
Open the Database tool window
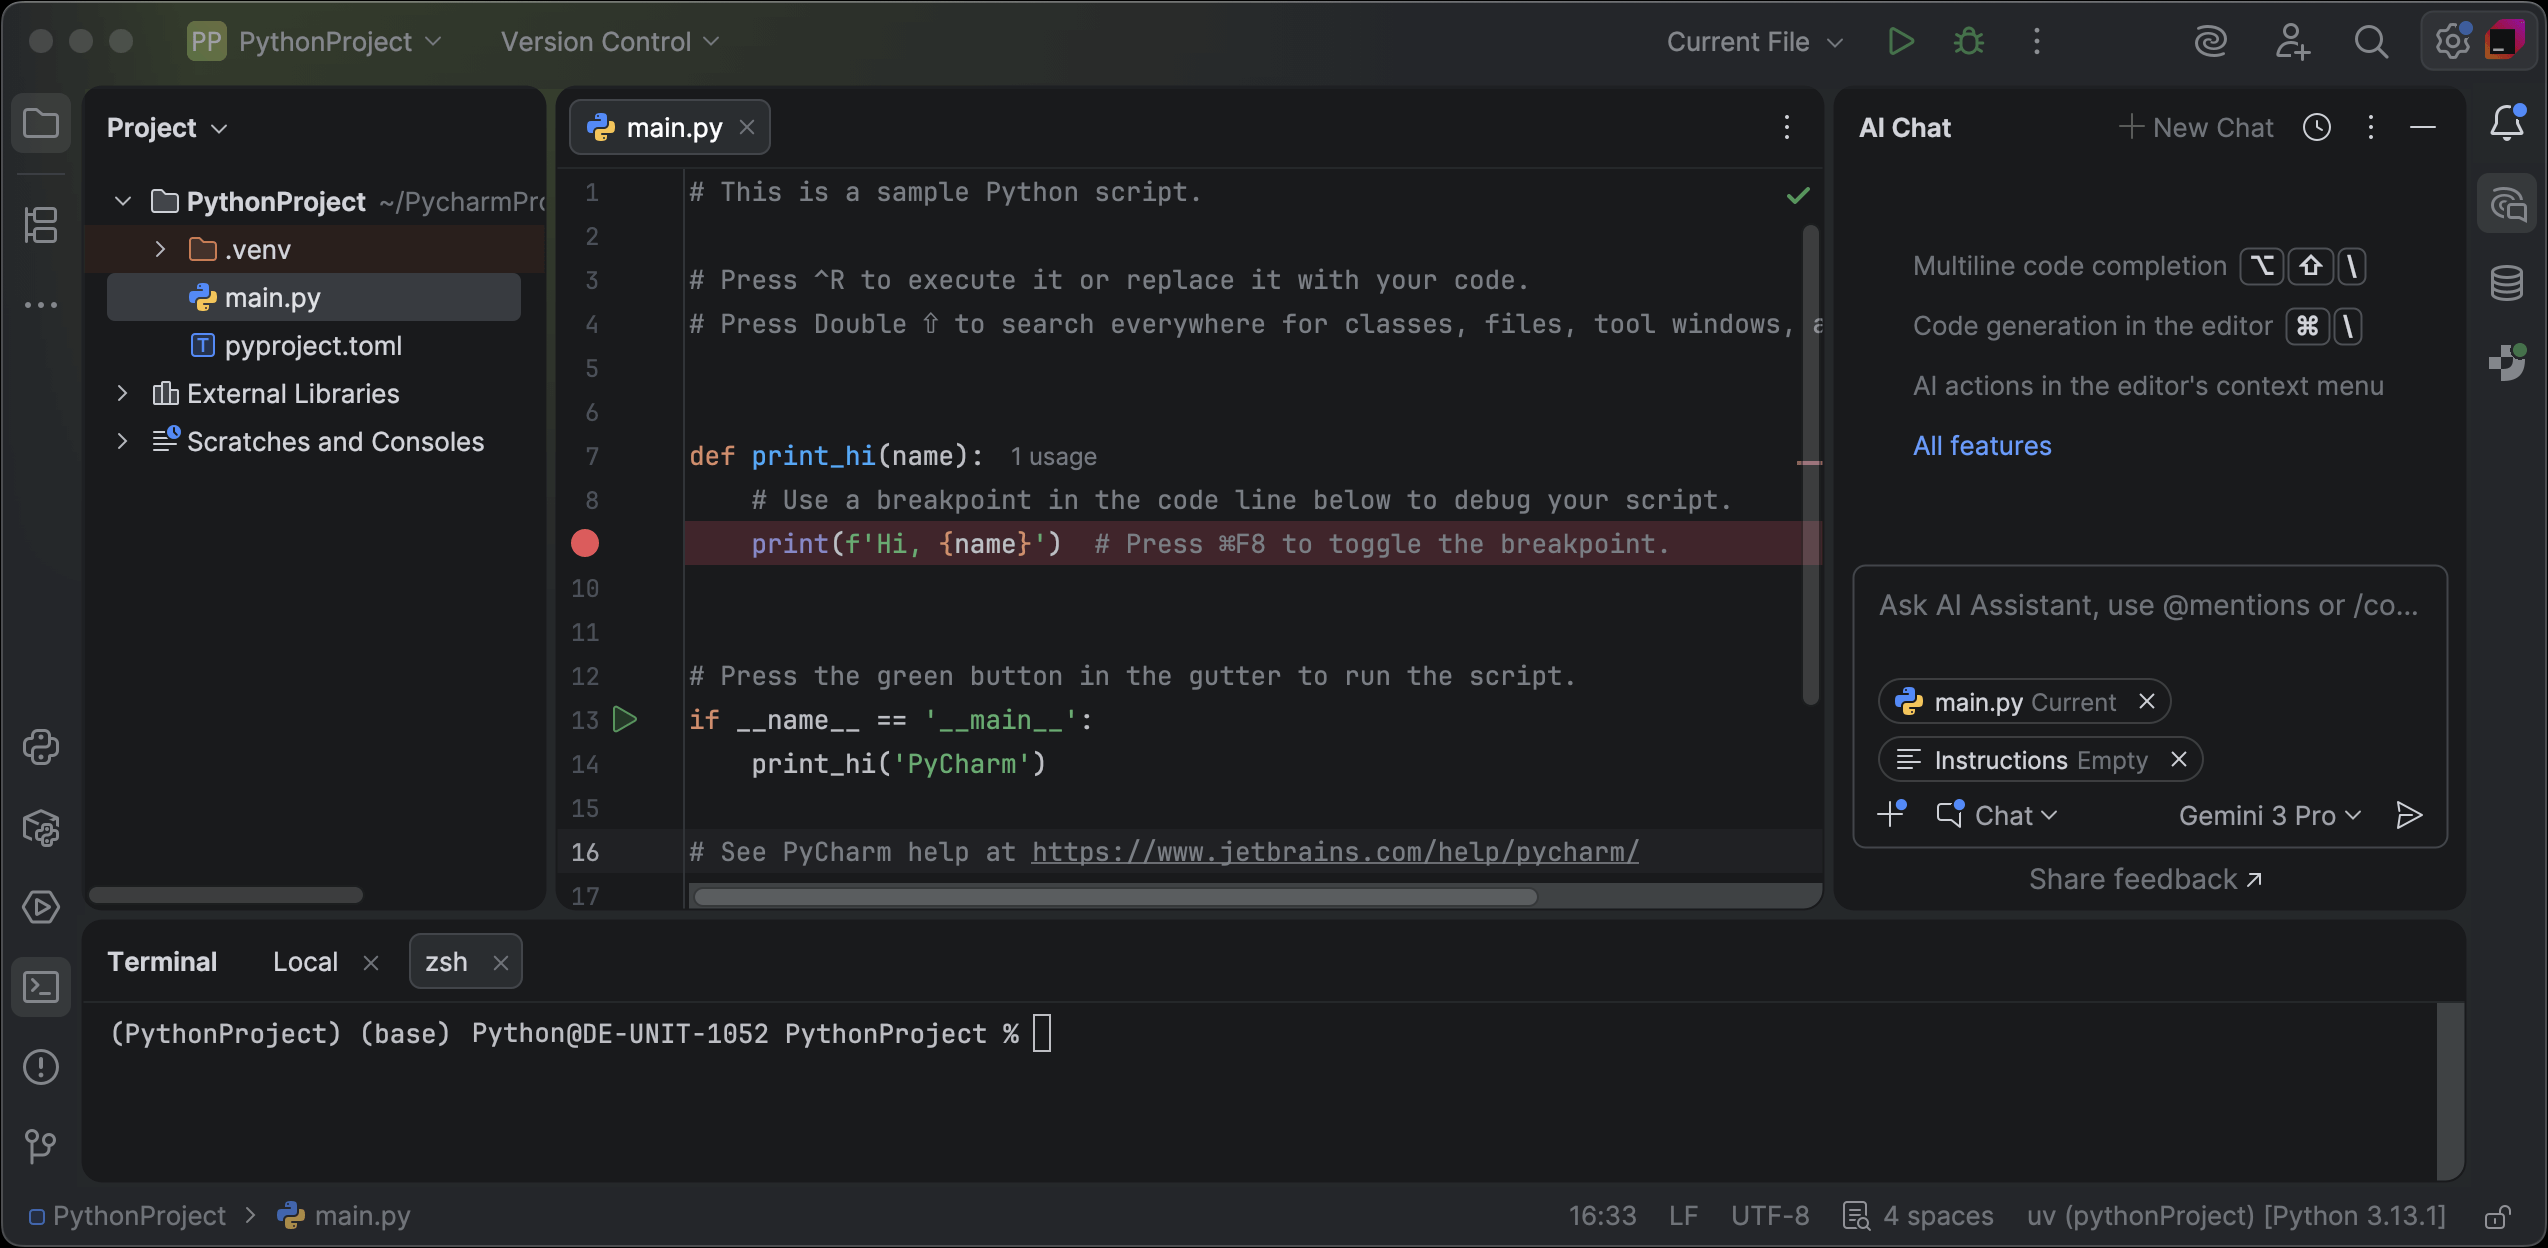click(2506, 283)
